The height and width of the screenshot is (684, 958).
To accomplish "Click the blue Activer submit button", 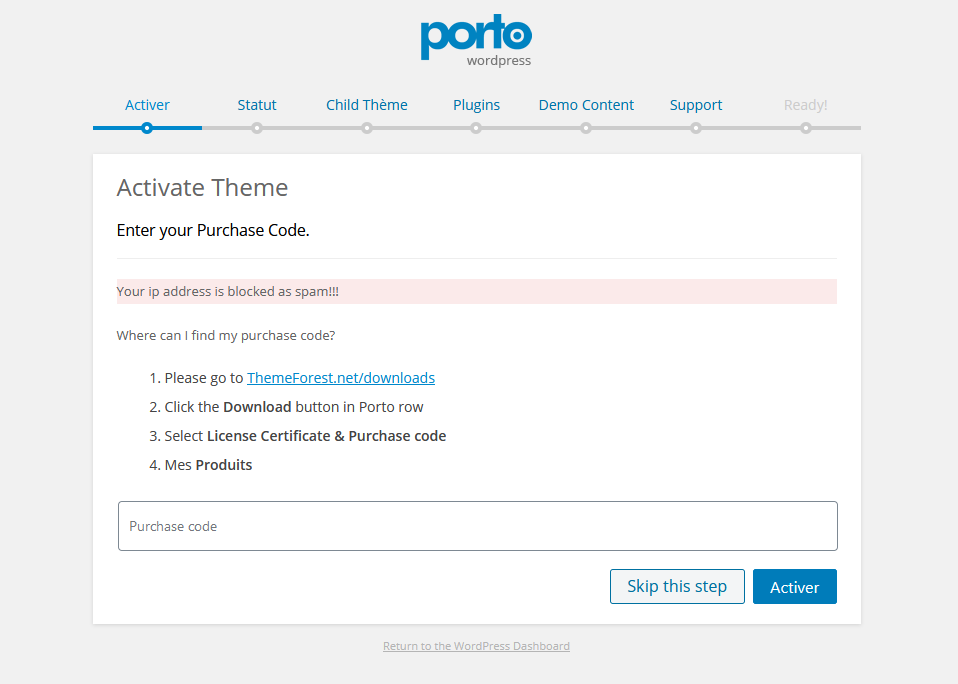I will coord(794,587).
